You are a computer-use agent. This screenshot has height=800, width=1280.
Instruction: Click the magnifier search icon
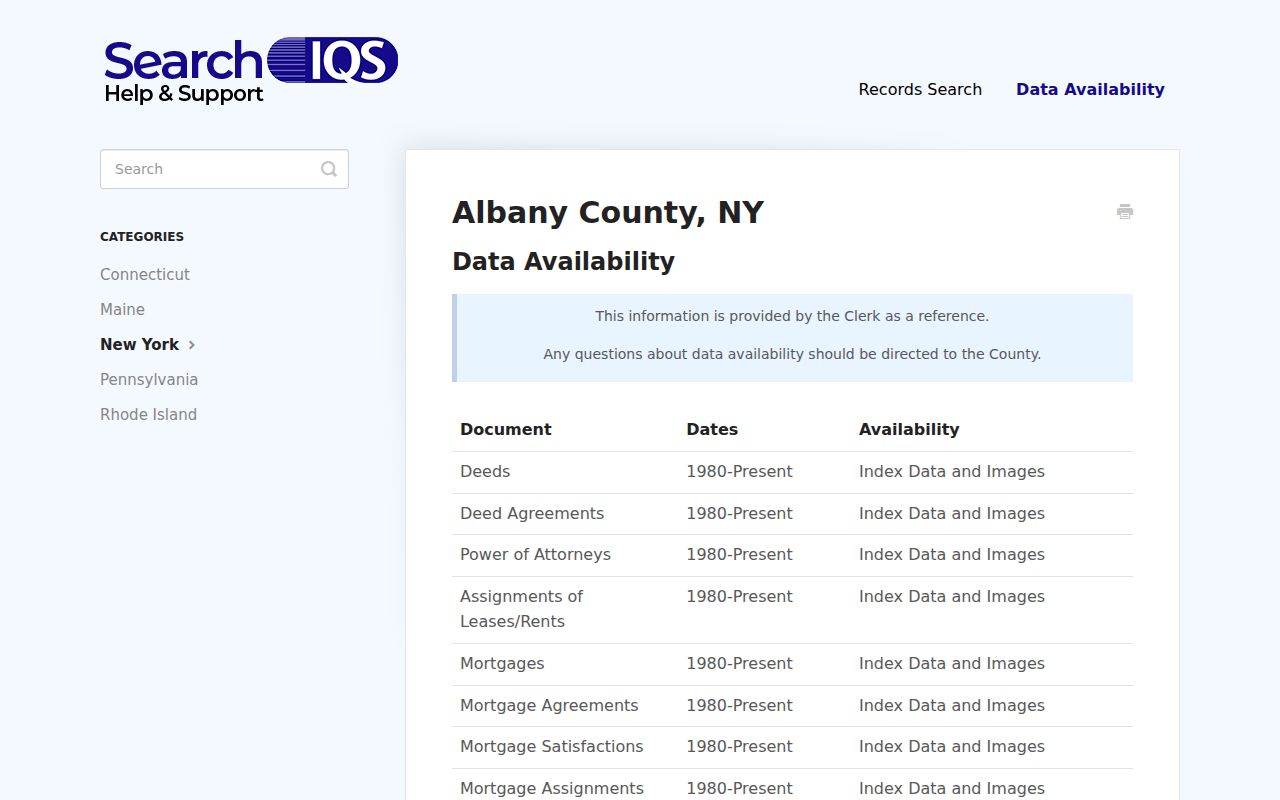[x=329, y=169]
